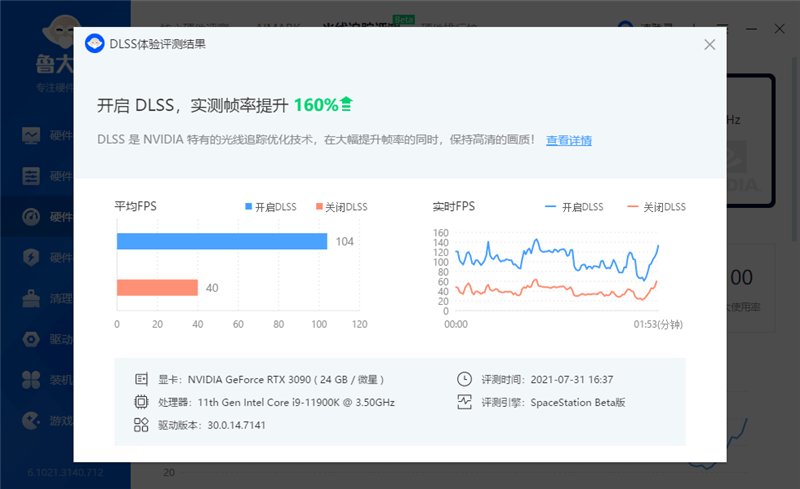800x489 pixels.
Task: Click the blue real-time DLSS-on FPS line
Action: click(557, 259)
